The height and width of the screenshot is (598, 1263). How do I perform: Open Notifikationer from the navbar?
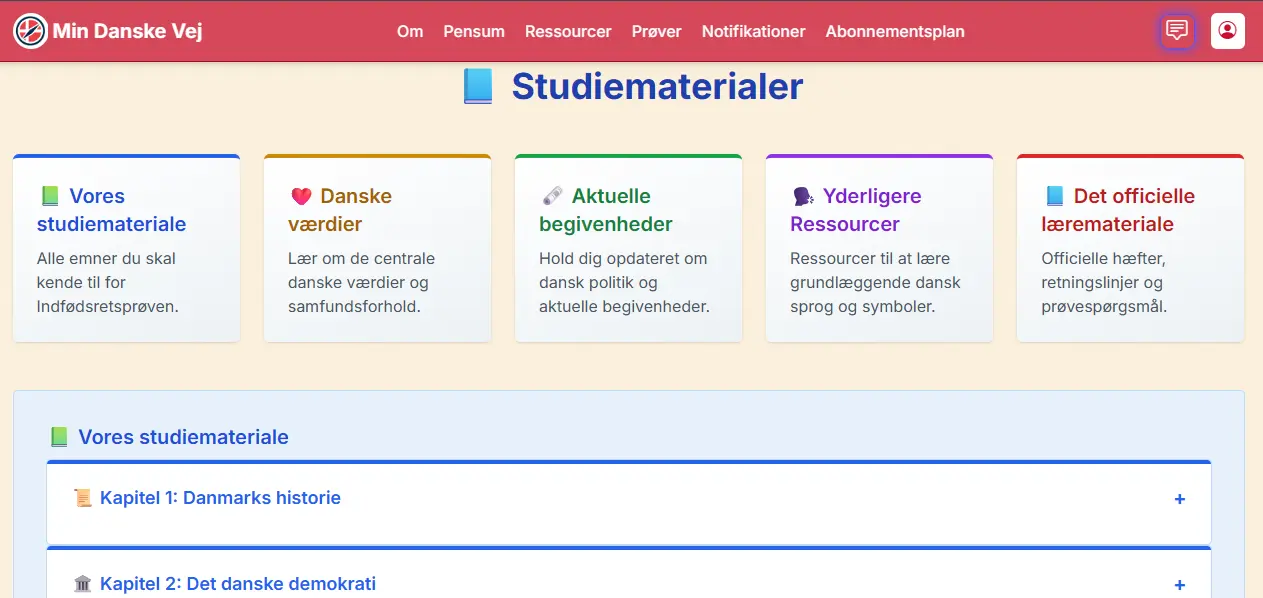pos(753,31)
